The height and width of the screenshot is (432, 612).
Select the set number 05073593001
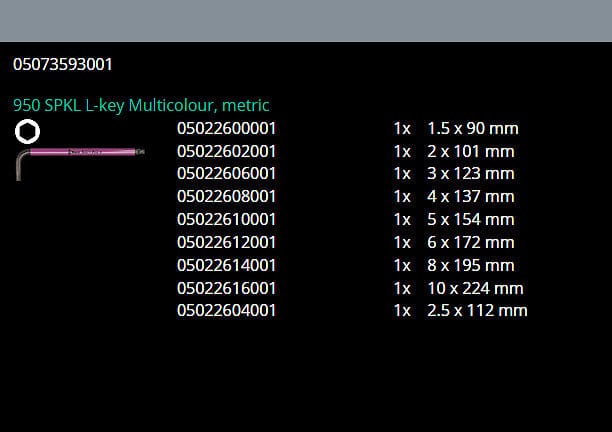(62, 64)
